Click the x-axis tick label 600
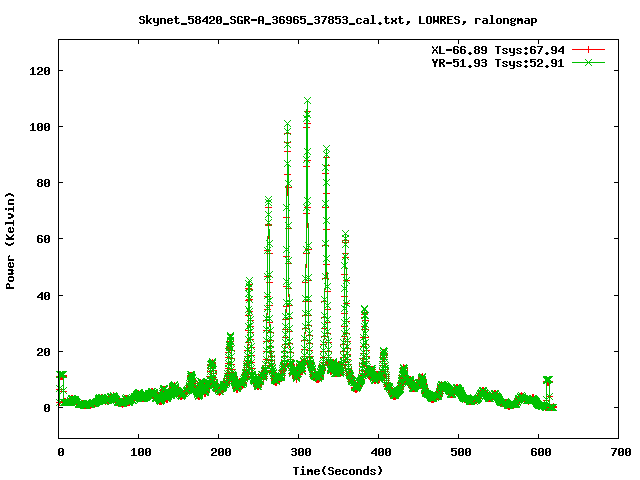 tap(541, 452)
